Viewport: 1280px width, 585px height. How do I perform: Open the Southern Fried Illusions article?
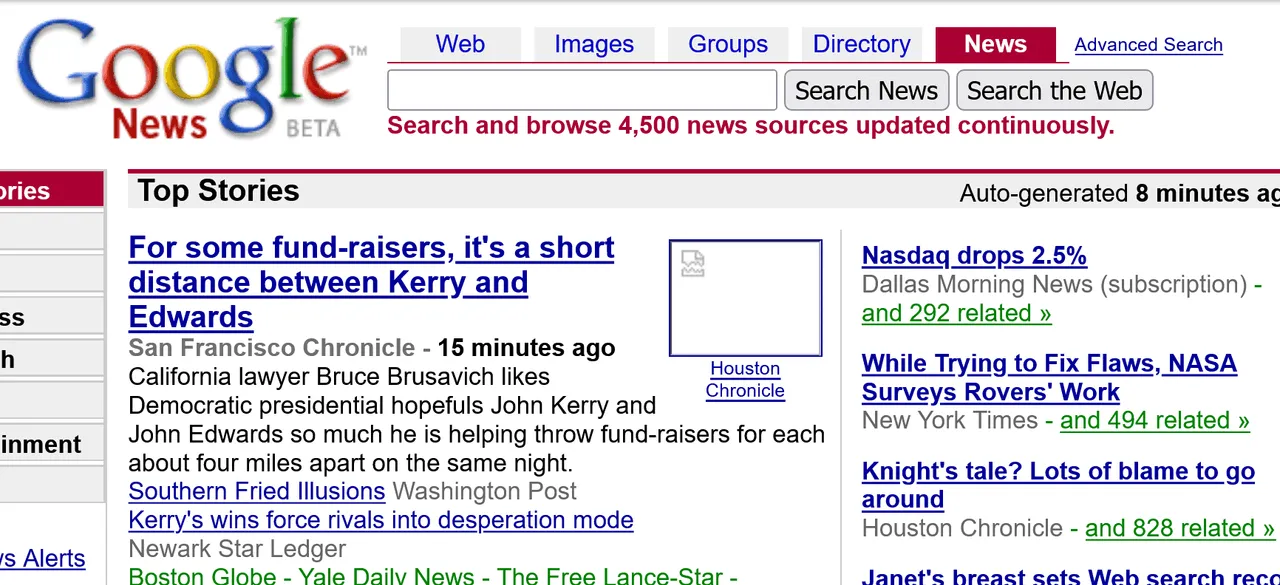point(257,491)
